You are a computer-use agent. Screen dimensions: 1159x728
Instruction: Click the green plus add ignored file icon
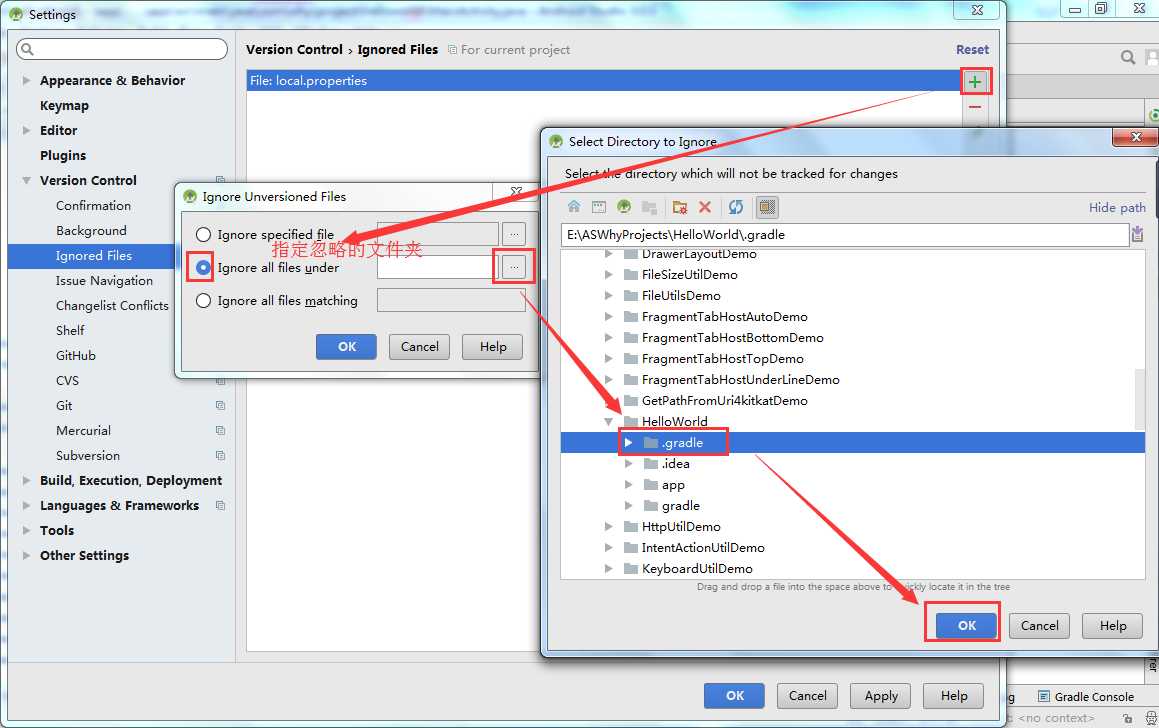[975, 81]
